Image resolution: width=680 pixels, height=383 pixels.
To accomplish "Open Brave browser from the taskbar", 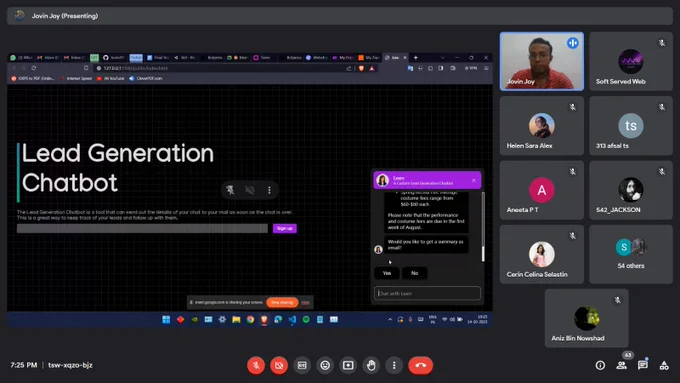I will (x=264, y=320).
